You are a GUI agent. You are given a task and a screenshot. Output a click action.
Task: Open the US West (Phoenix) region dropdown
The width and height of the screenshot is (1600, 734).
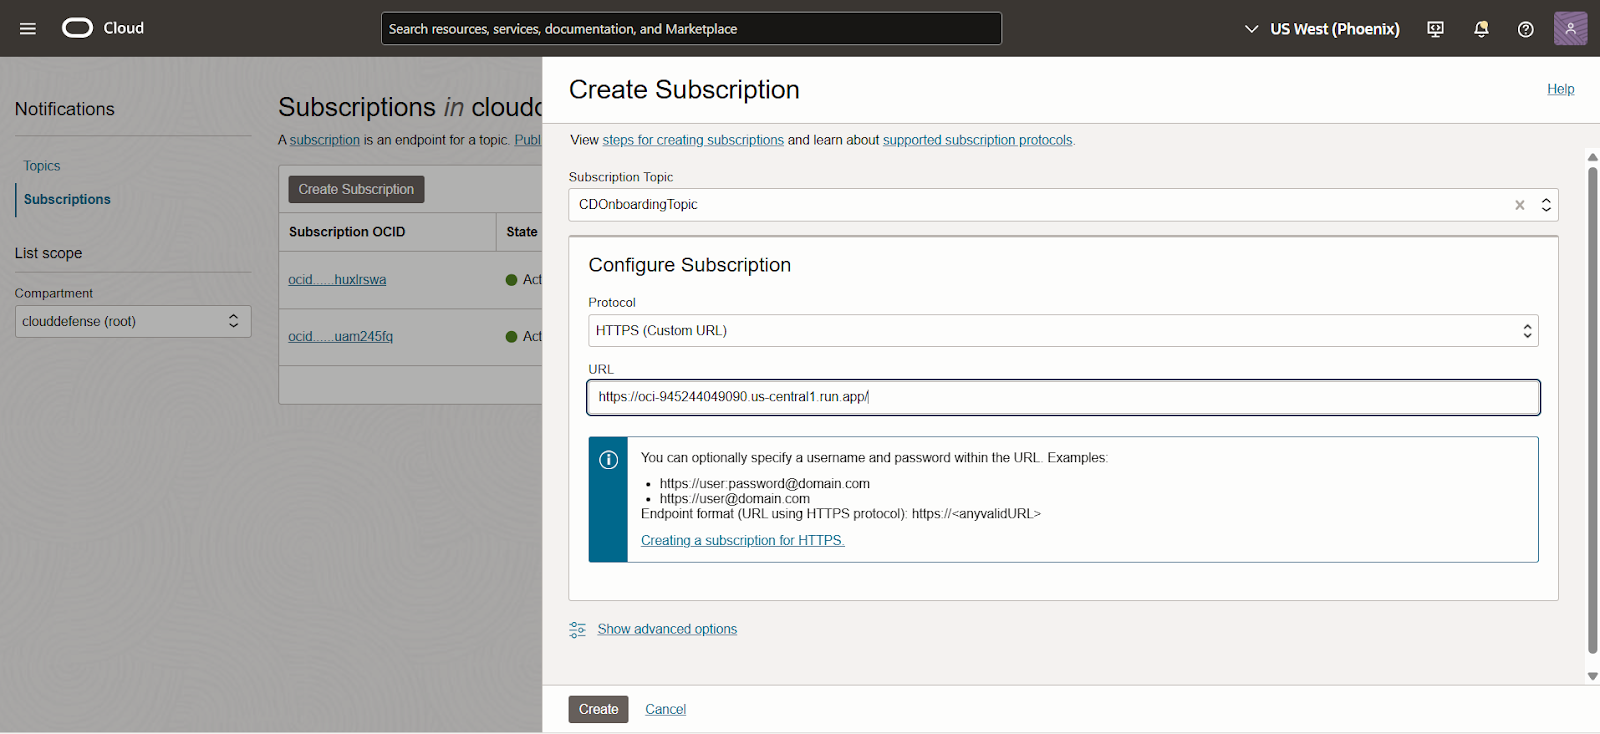(1322, 29)
